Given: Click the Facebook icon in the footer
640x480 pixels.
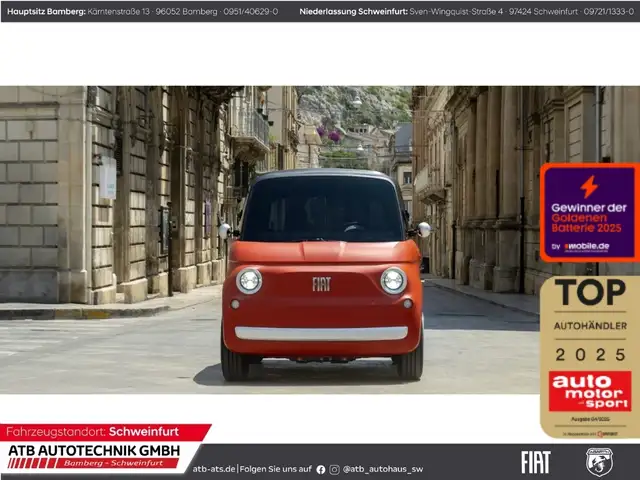Looking at the screenshot, I should pyautogui.click(x=321, y=469).
